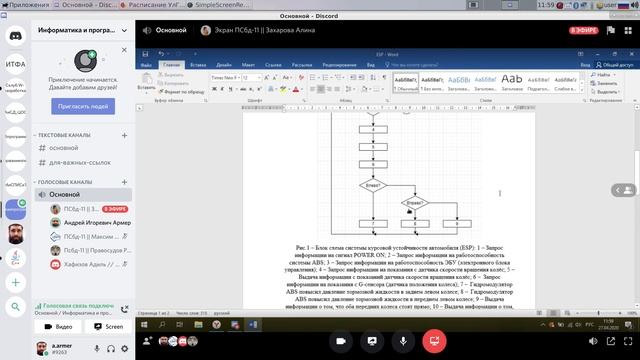Click the add a server plus icon
Screen dimensions: 640x360
click(16, 282)
